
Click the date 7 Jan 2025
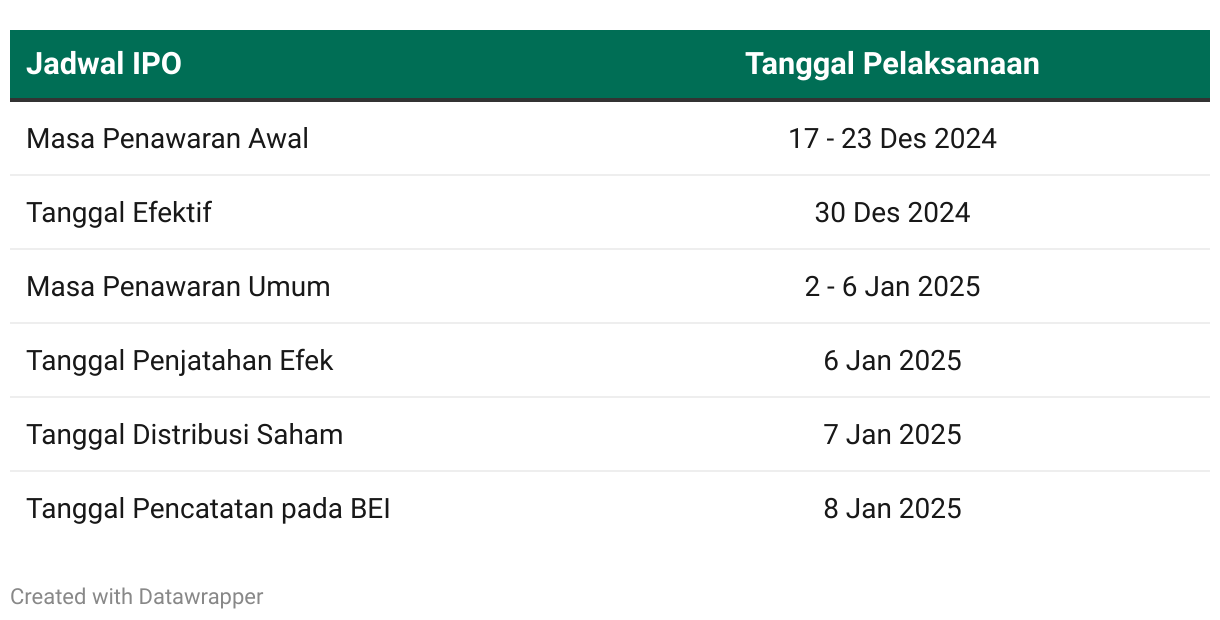coord(892,434)
